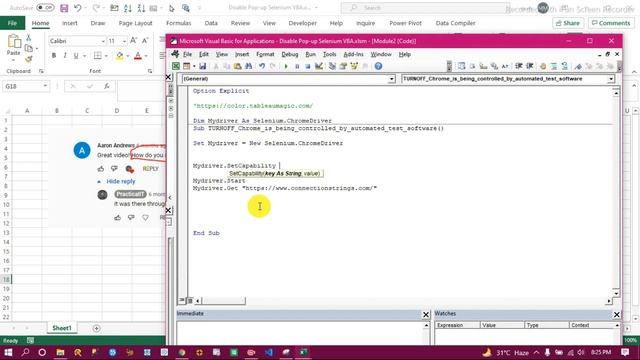Open the Borders dropdown arrow
The height and width of the screenshot is (360, 640).
pyautogui.click(x=106, y=56)
